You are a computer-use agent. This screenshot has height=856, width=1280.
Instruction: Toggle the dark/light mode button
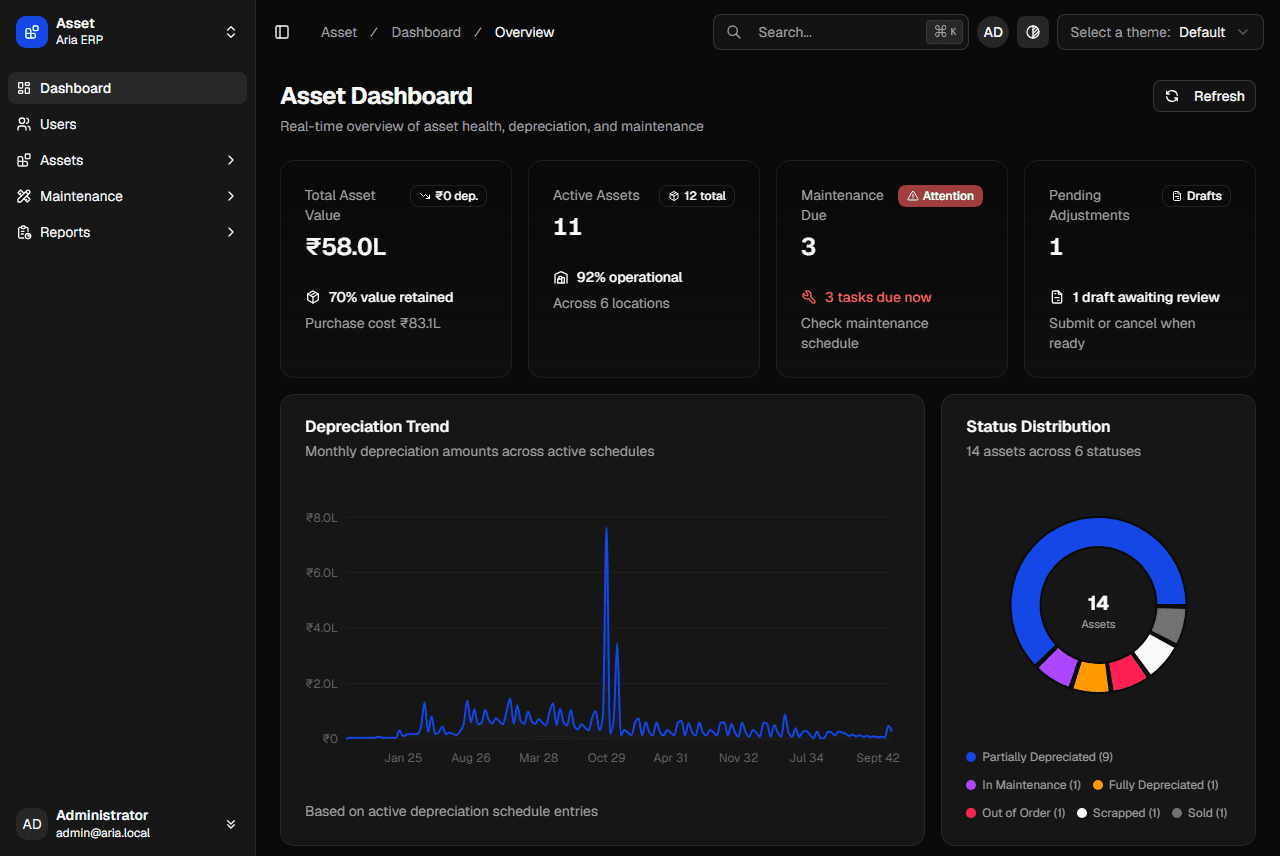(x=1033, y=32)
